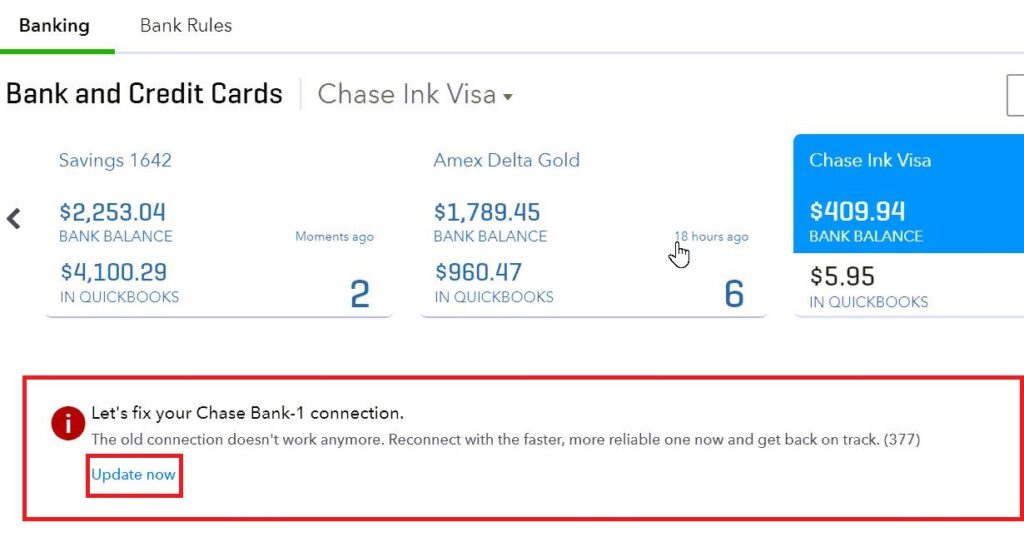Click the Savings $4,100.29 QuickBooks balance
This screenshot has width=1024, height=537.
[113, 272]
